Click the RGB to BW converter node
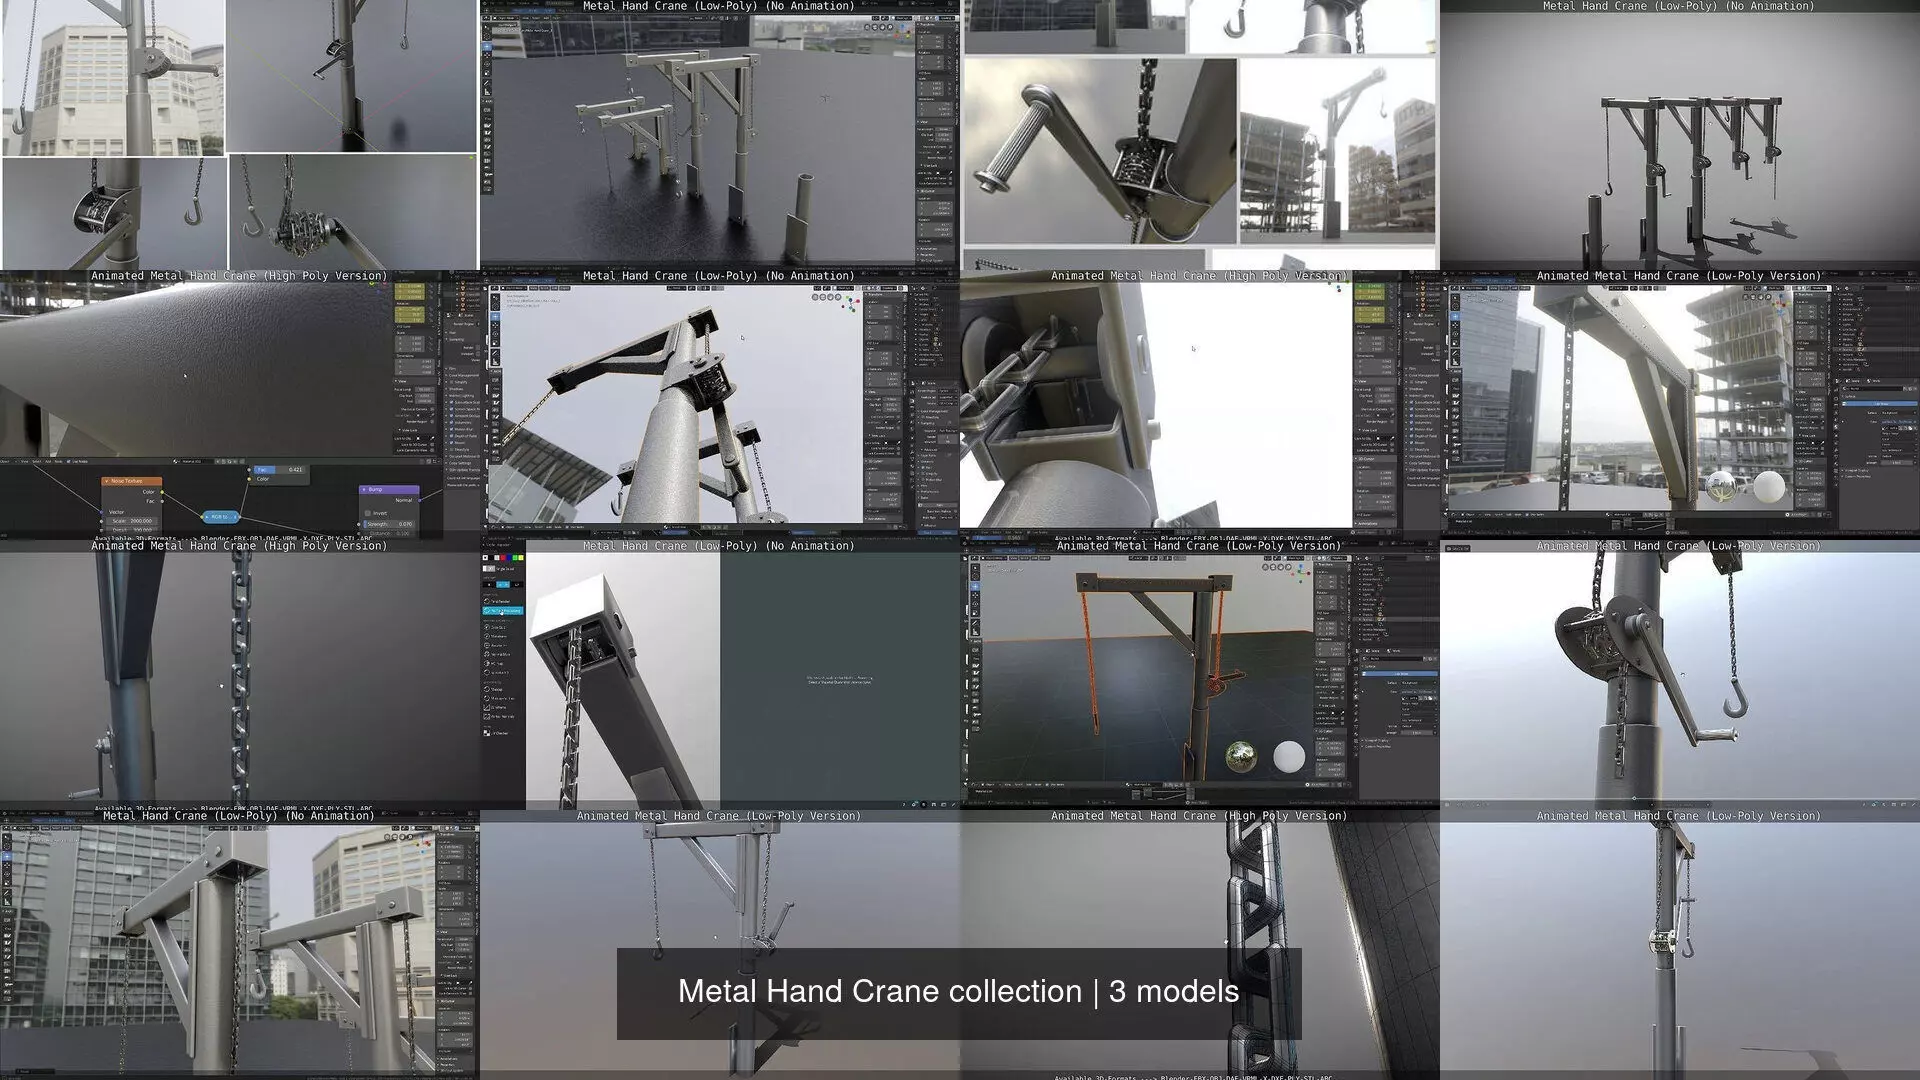The width and height of the screenshot is (1920, 1080). pyautogui.click(x=220, y=517)
